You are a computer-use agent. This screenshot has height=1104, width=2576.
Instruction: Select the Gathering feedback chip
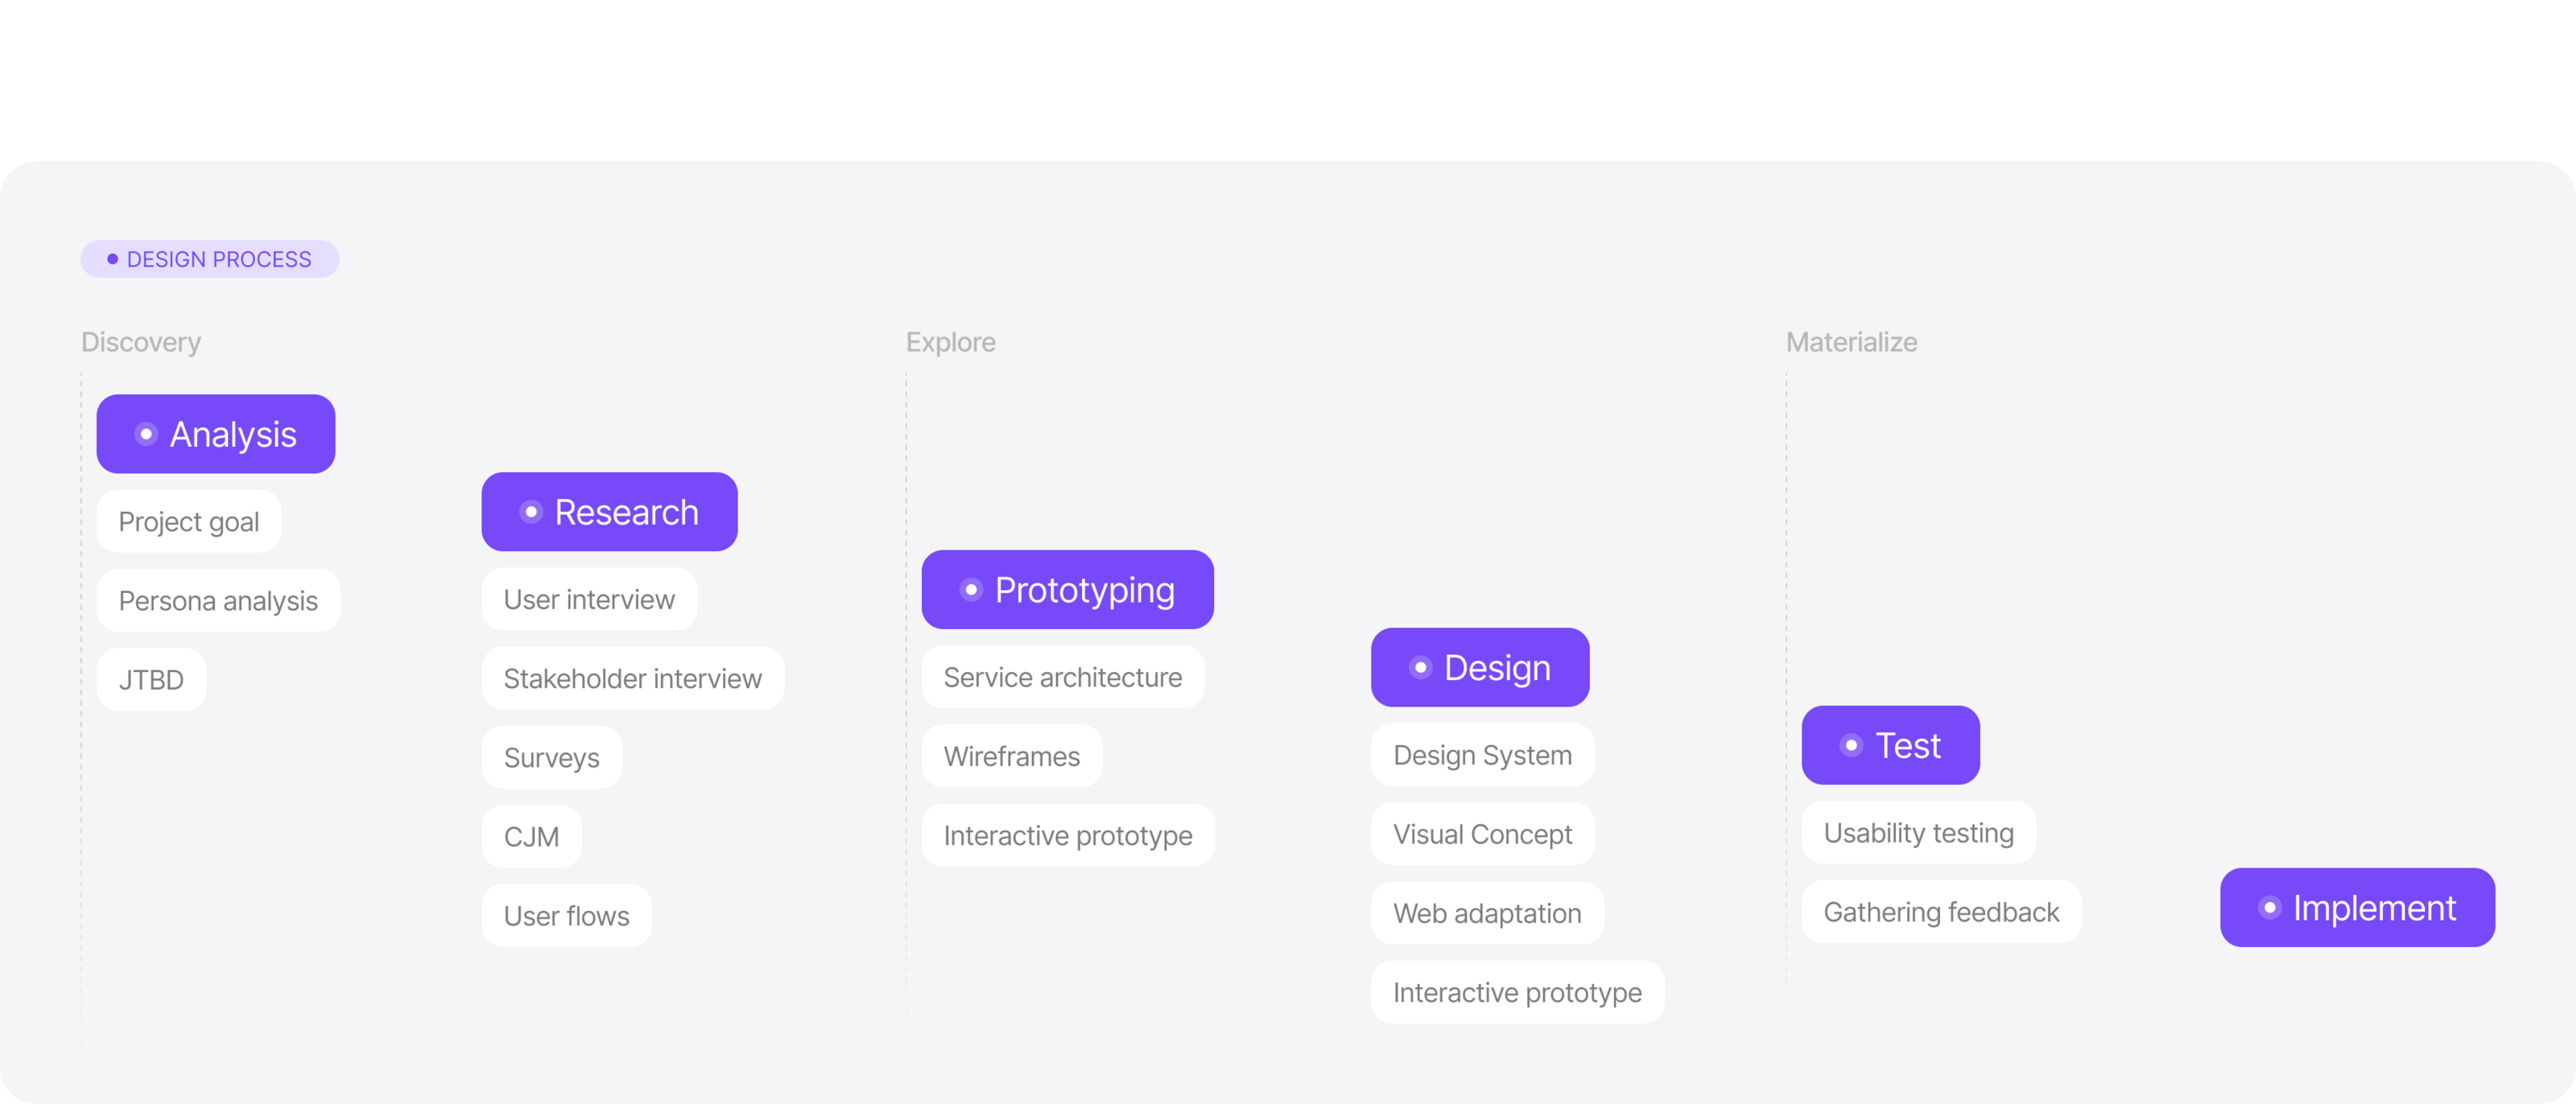pos(1940,912)
